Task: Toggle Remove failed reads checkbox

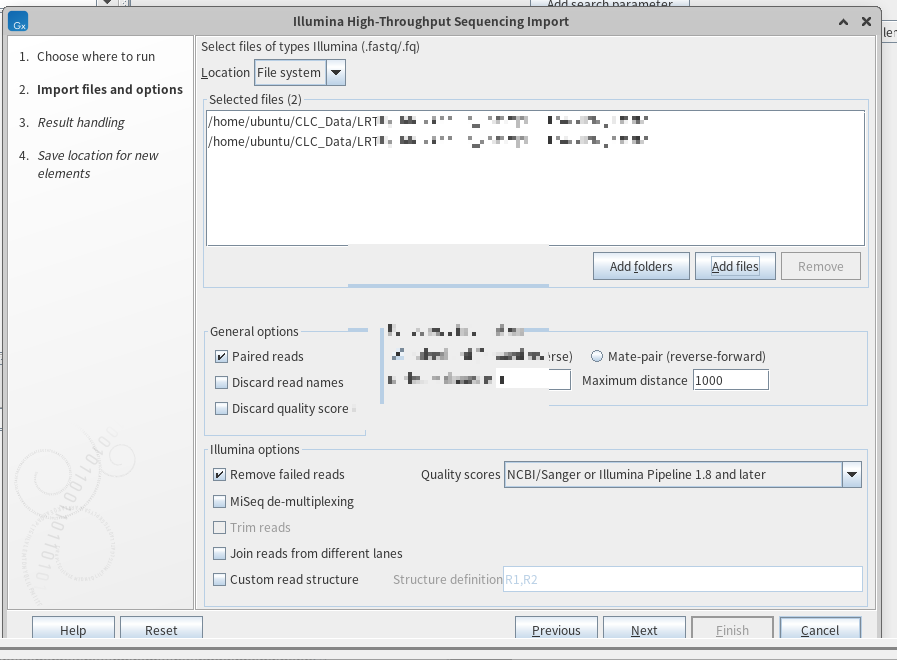Action: pos(219,475)
